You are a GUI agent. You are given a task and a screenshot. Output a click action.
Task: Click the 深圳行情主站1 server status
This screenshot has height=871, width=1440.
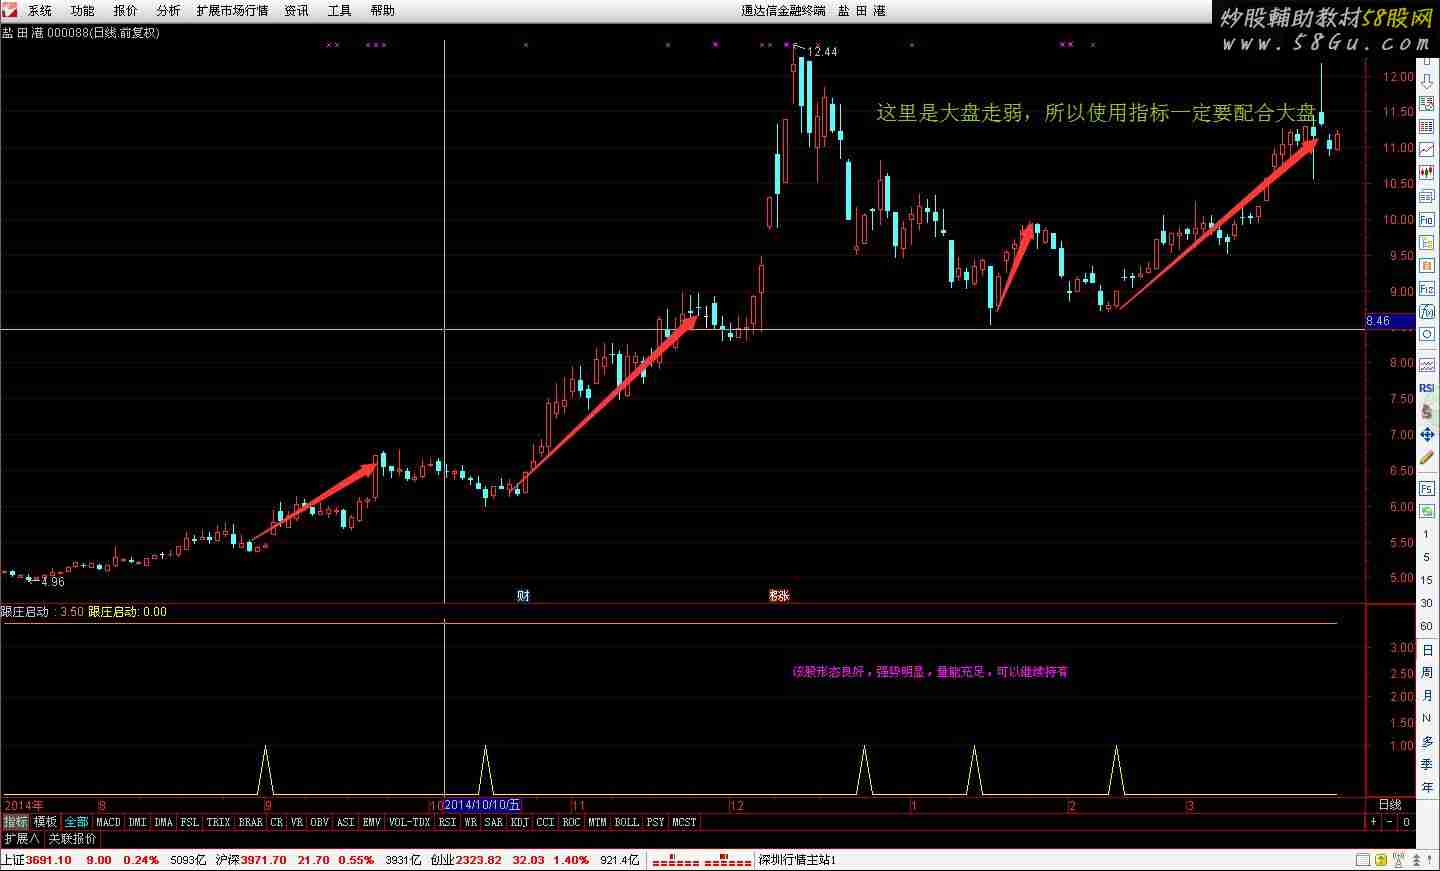pyautogui.click(x=797, y=860)
